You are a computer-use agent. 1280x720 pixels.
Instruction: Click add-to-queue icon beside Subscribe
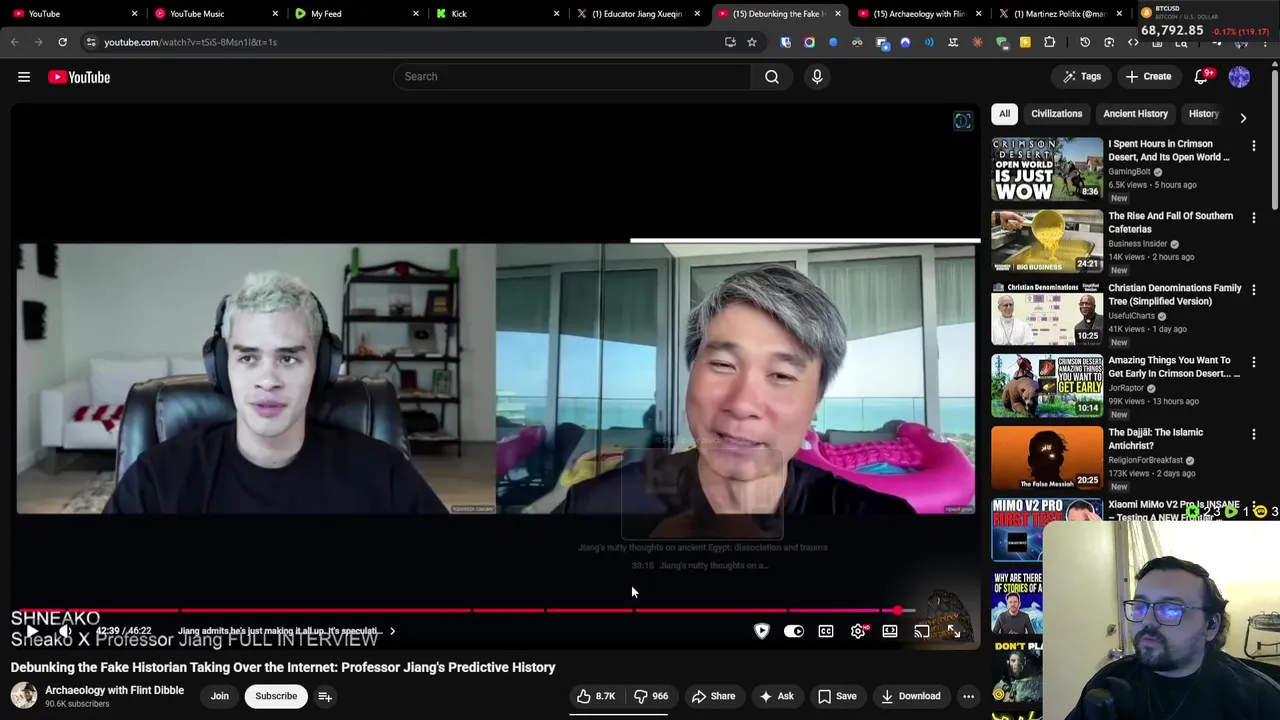coord(325,696)
